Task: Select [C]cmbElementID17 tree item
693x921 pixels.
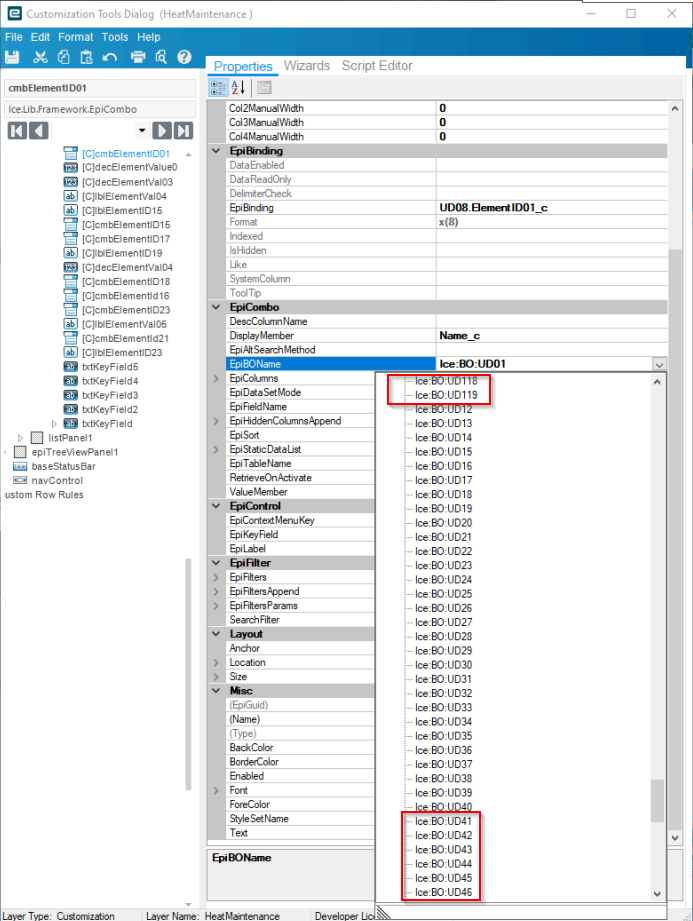Action: (126, 239)
